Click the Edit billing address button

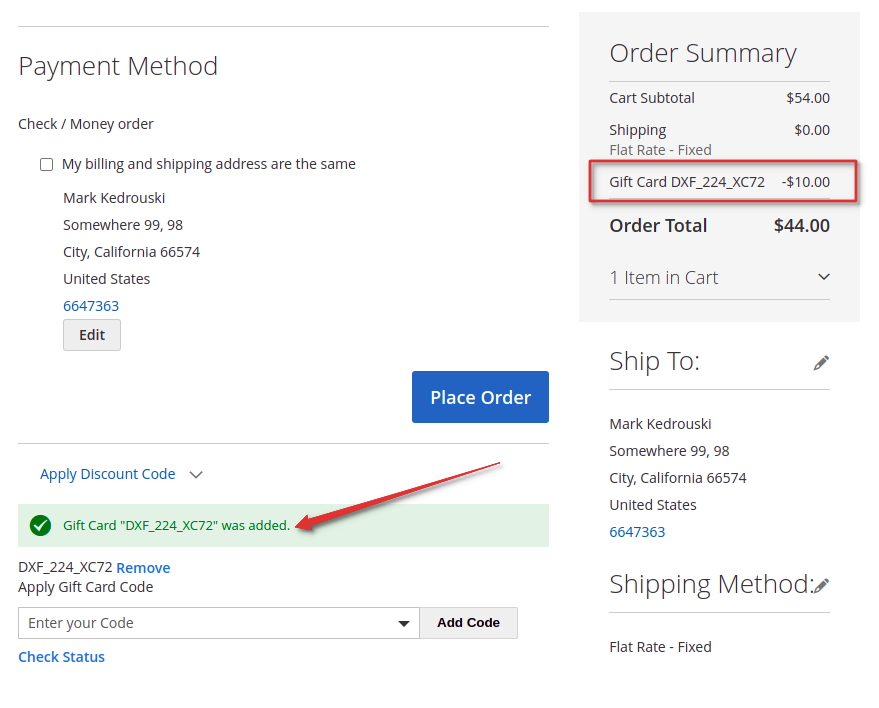(x=92, y=335)
